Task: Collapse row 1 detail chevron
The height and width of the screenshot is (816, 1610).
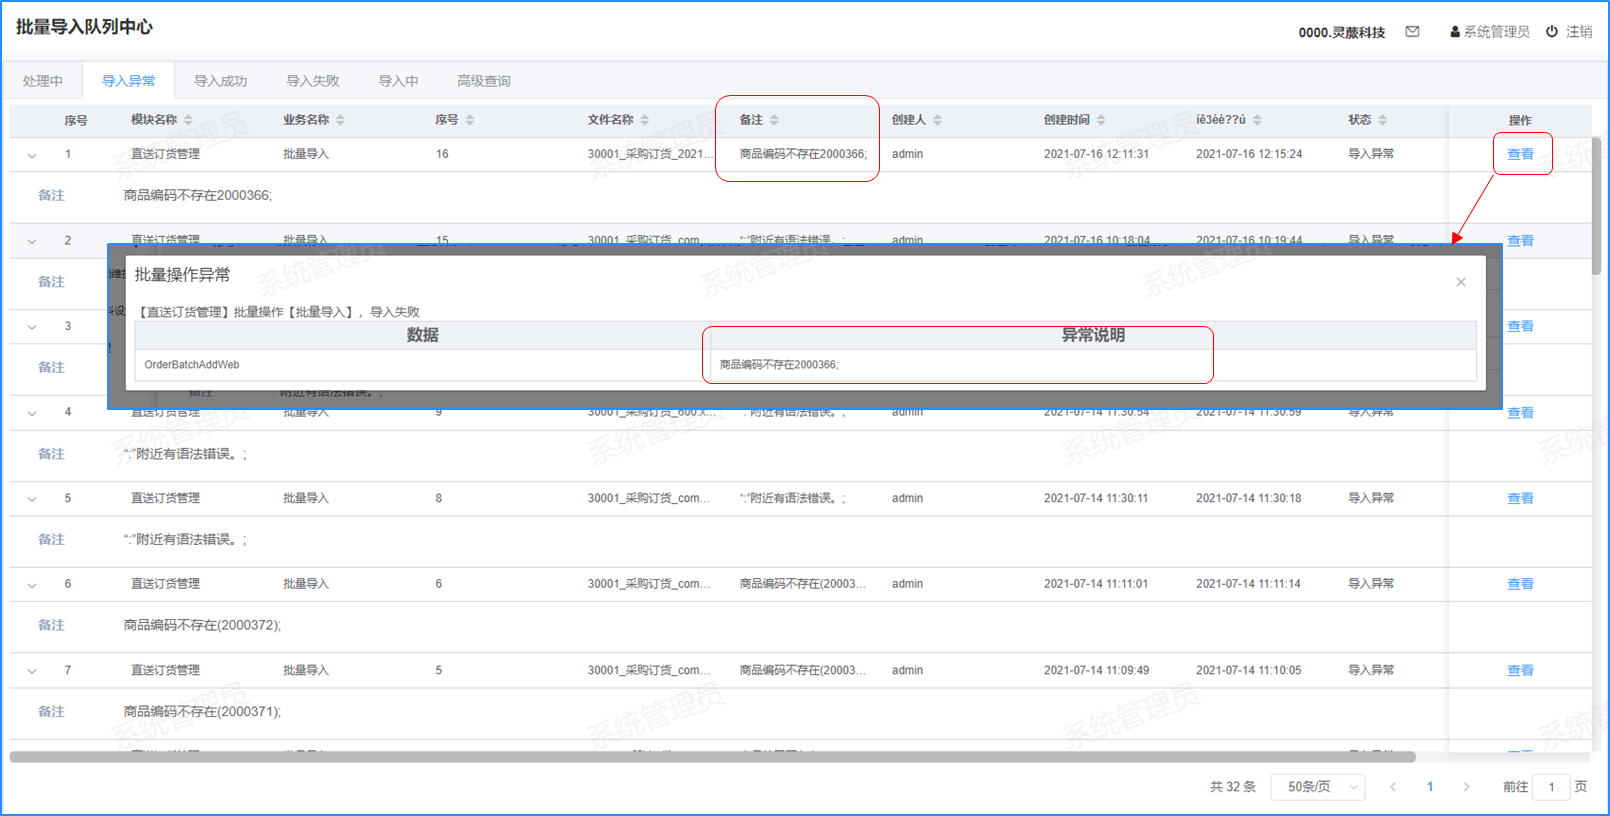Action: click(32, 155)
